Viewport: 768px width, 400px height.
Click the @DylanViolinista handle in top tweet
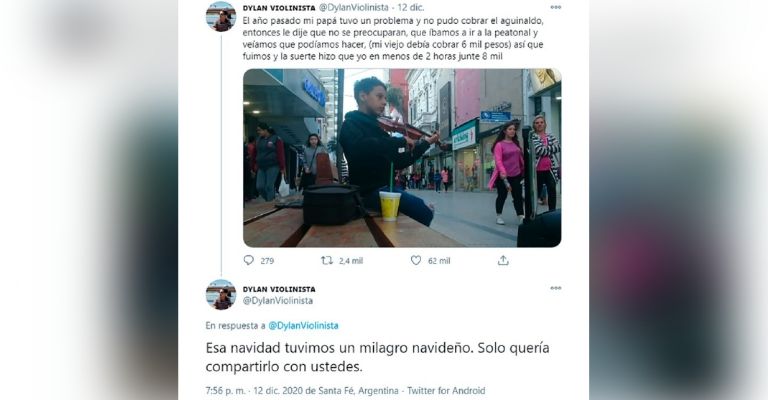pos(354,8)
